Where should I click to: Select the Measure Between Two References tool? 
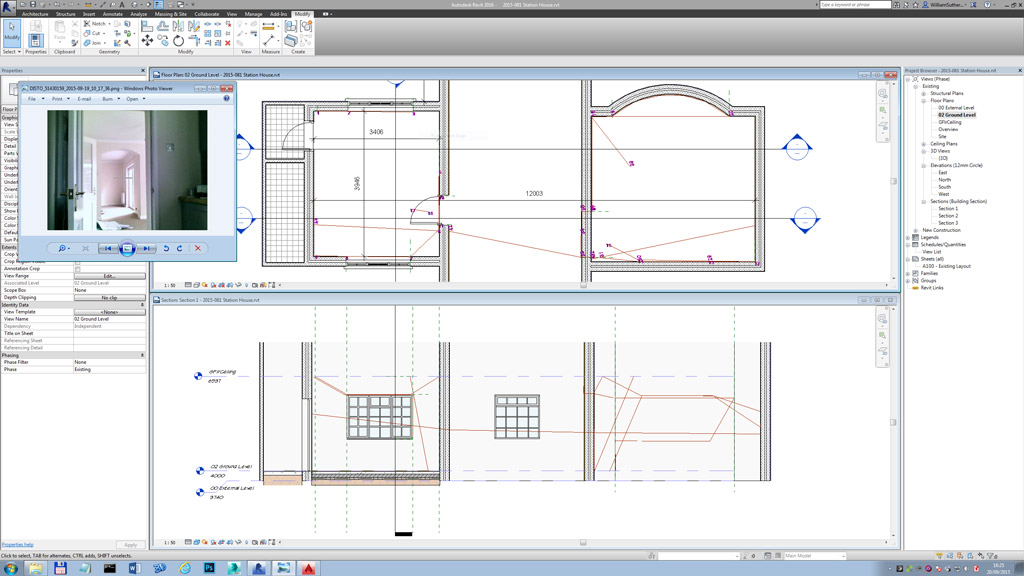[268, 41]
